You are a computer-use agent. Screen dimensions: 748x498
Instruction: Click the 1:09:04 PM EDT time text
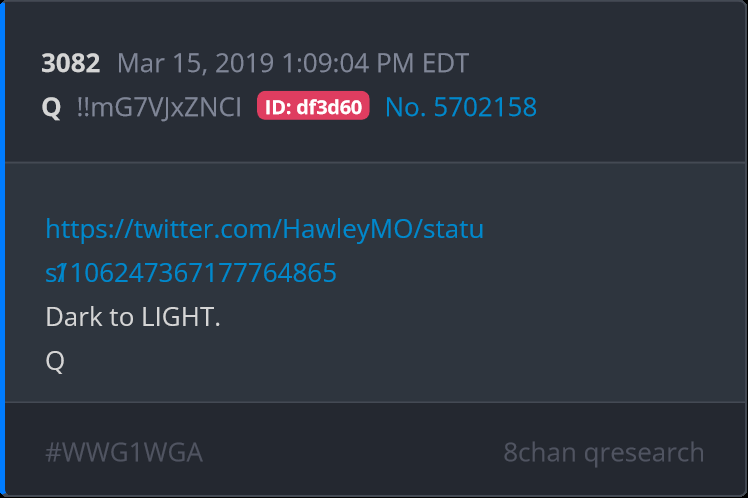(x=375, y=63)
